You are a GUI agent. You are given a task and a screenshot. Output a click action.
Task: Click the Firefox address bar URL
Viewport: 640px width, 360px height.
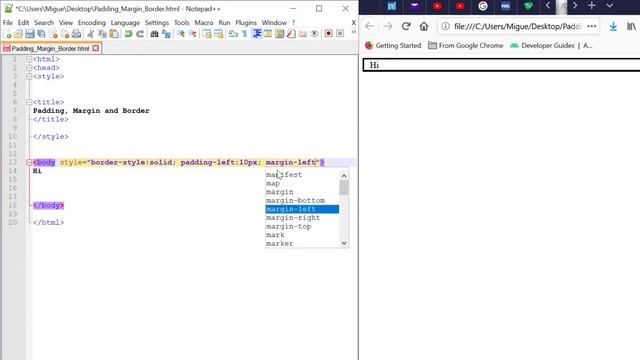[x=517, y=27]
